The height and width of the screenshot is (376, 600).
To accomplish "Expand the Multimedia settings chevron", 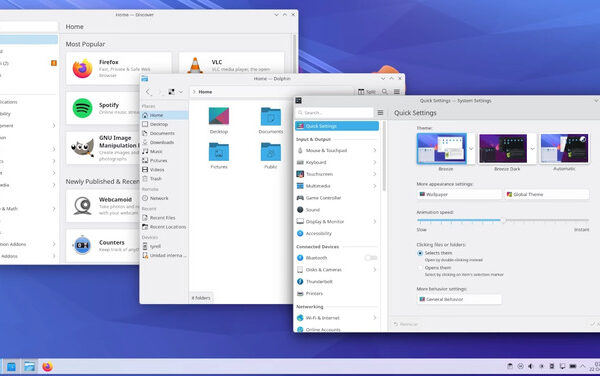I will tap(375, 186).
